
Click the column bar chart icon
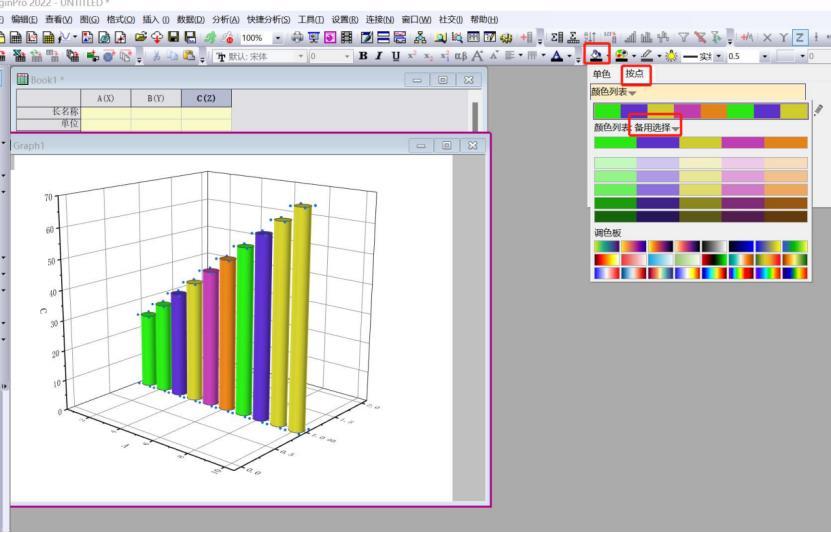pos(646,37)
